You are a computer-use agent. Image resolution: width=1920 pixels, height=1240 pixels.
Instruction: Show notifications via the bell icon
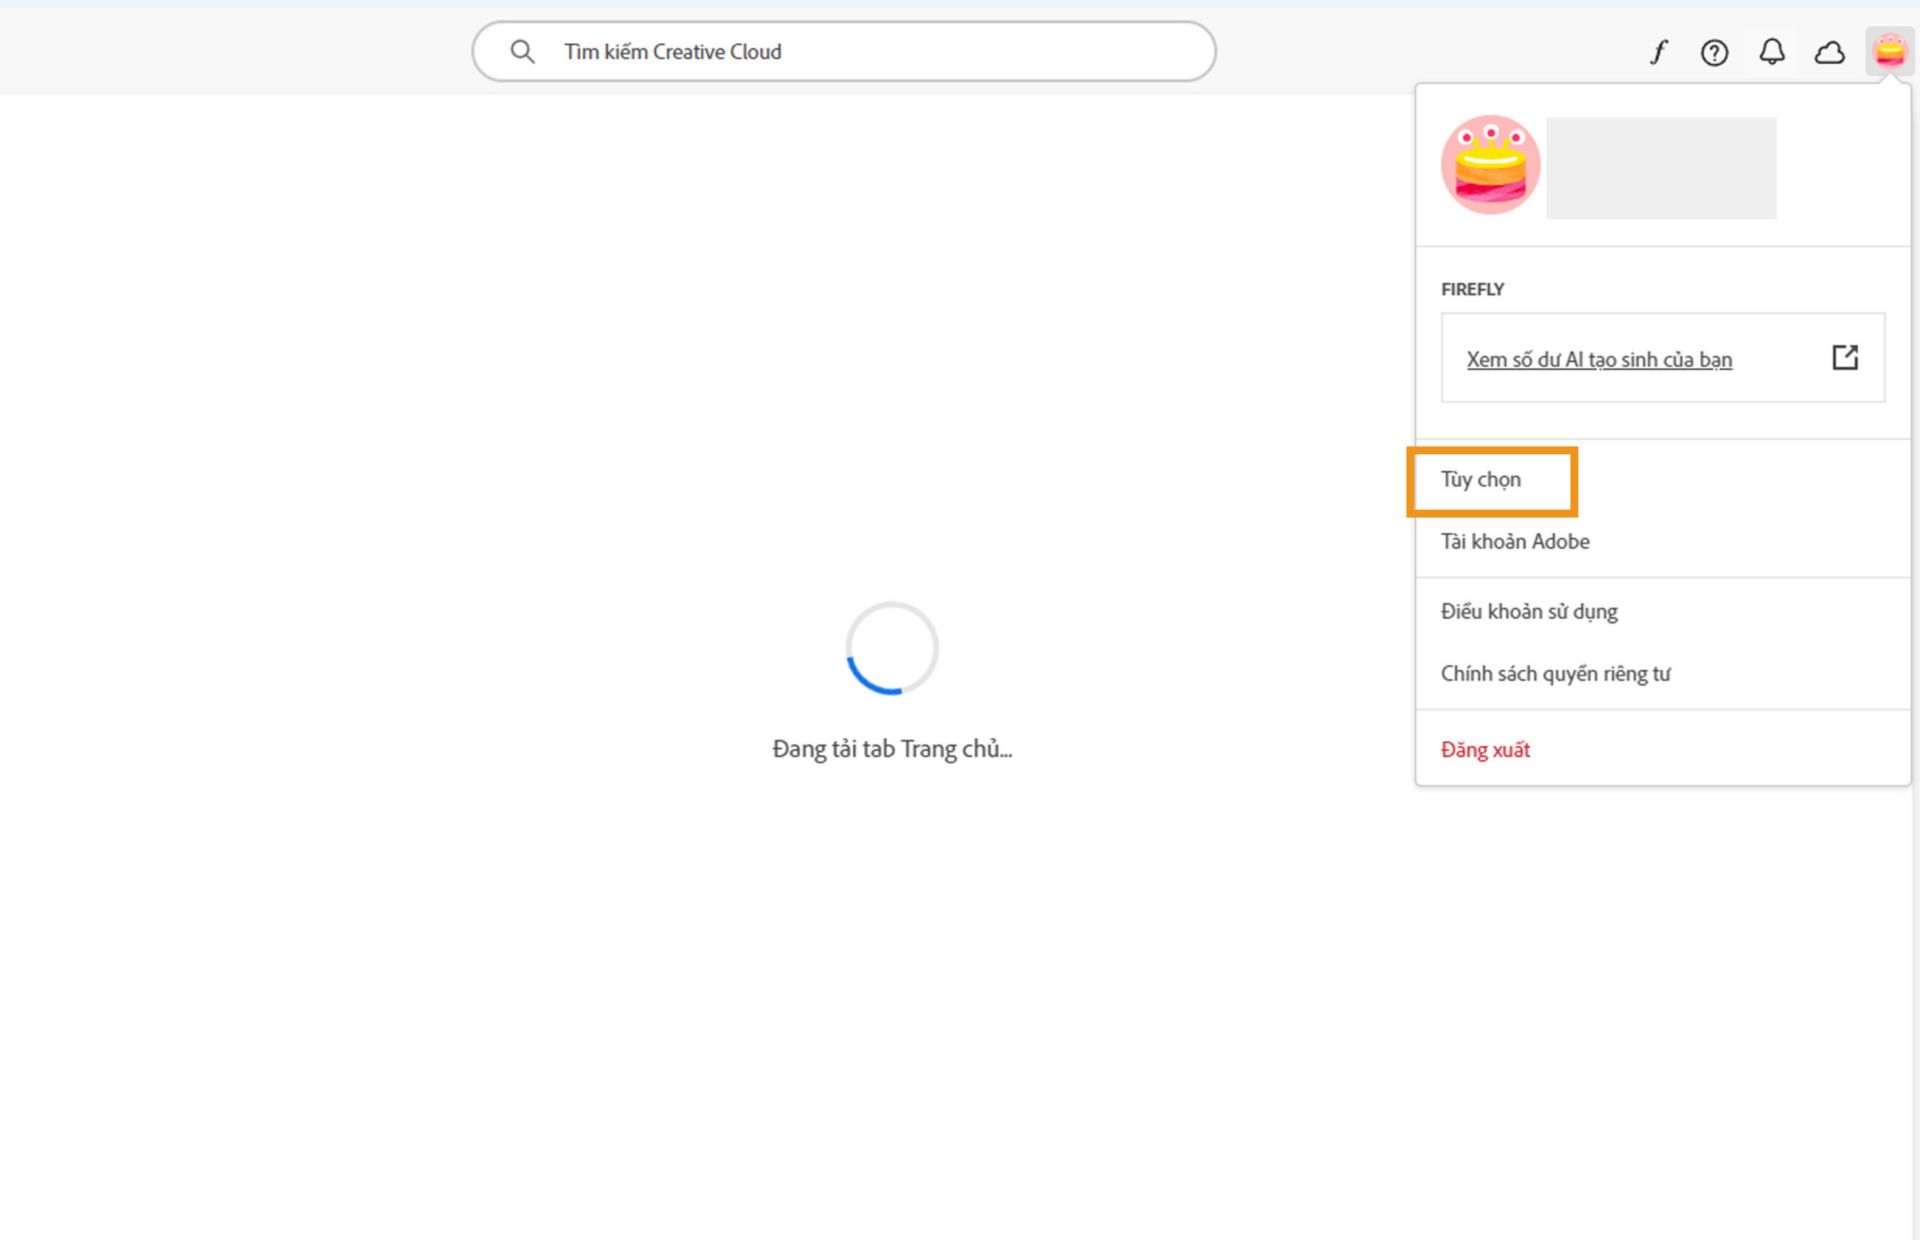[x=1771, y=52]
